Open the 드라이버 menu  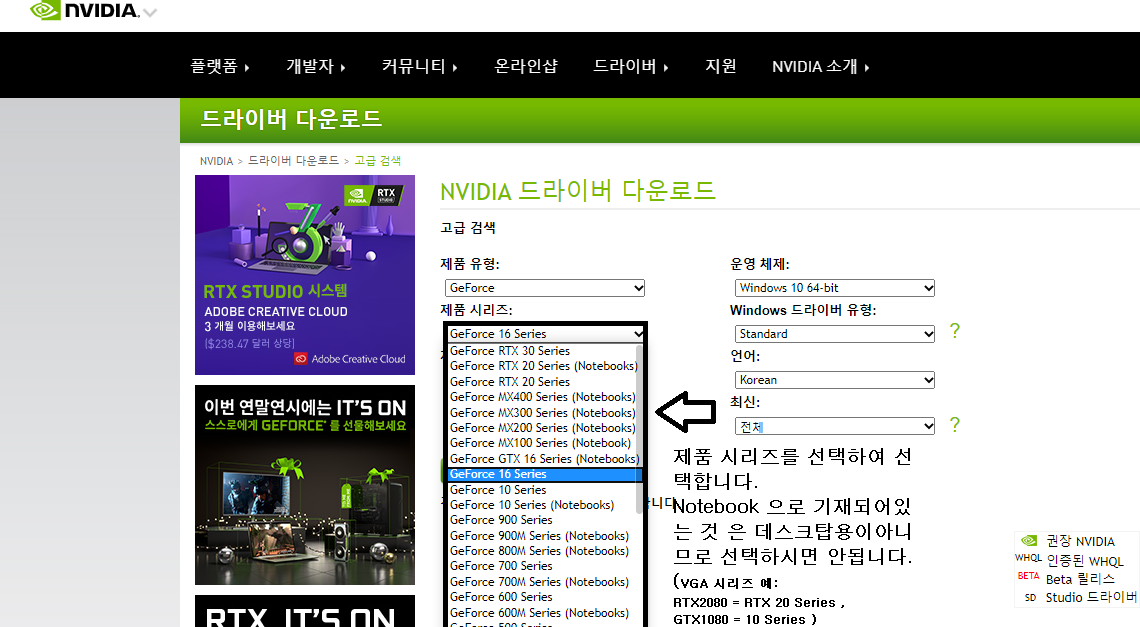630,66
